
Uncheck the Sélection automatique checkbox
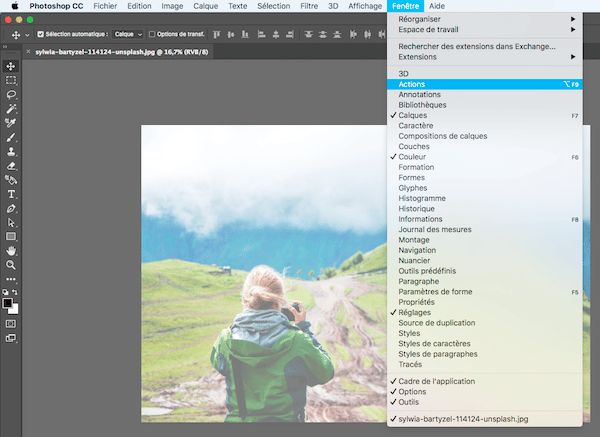coord(40,34)
